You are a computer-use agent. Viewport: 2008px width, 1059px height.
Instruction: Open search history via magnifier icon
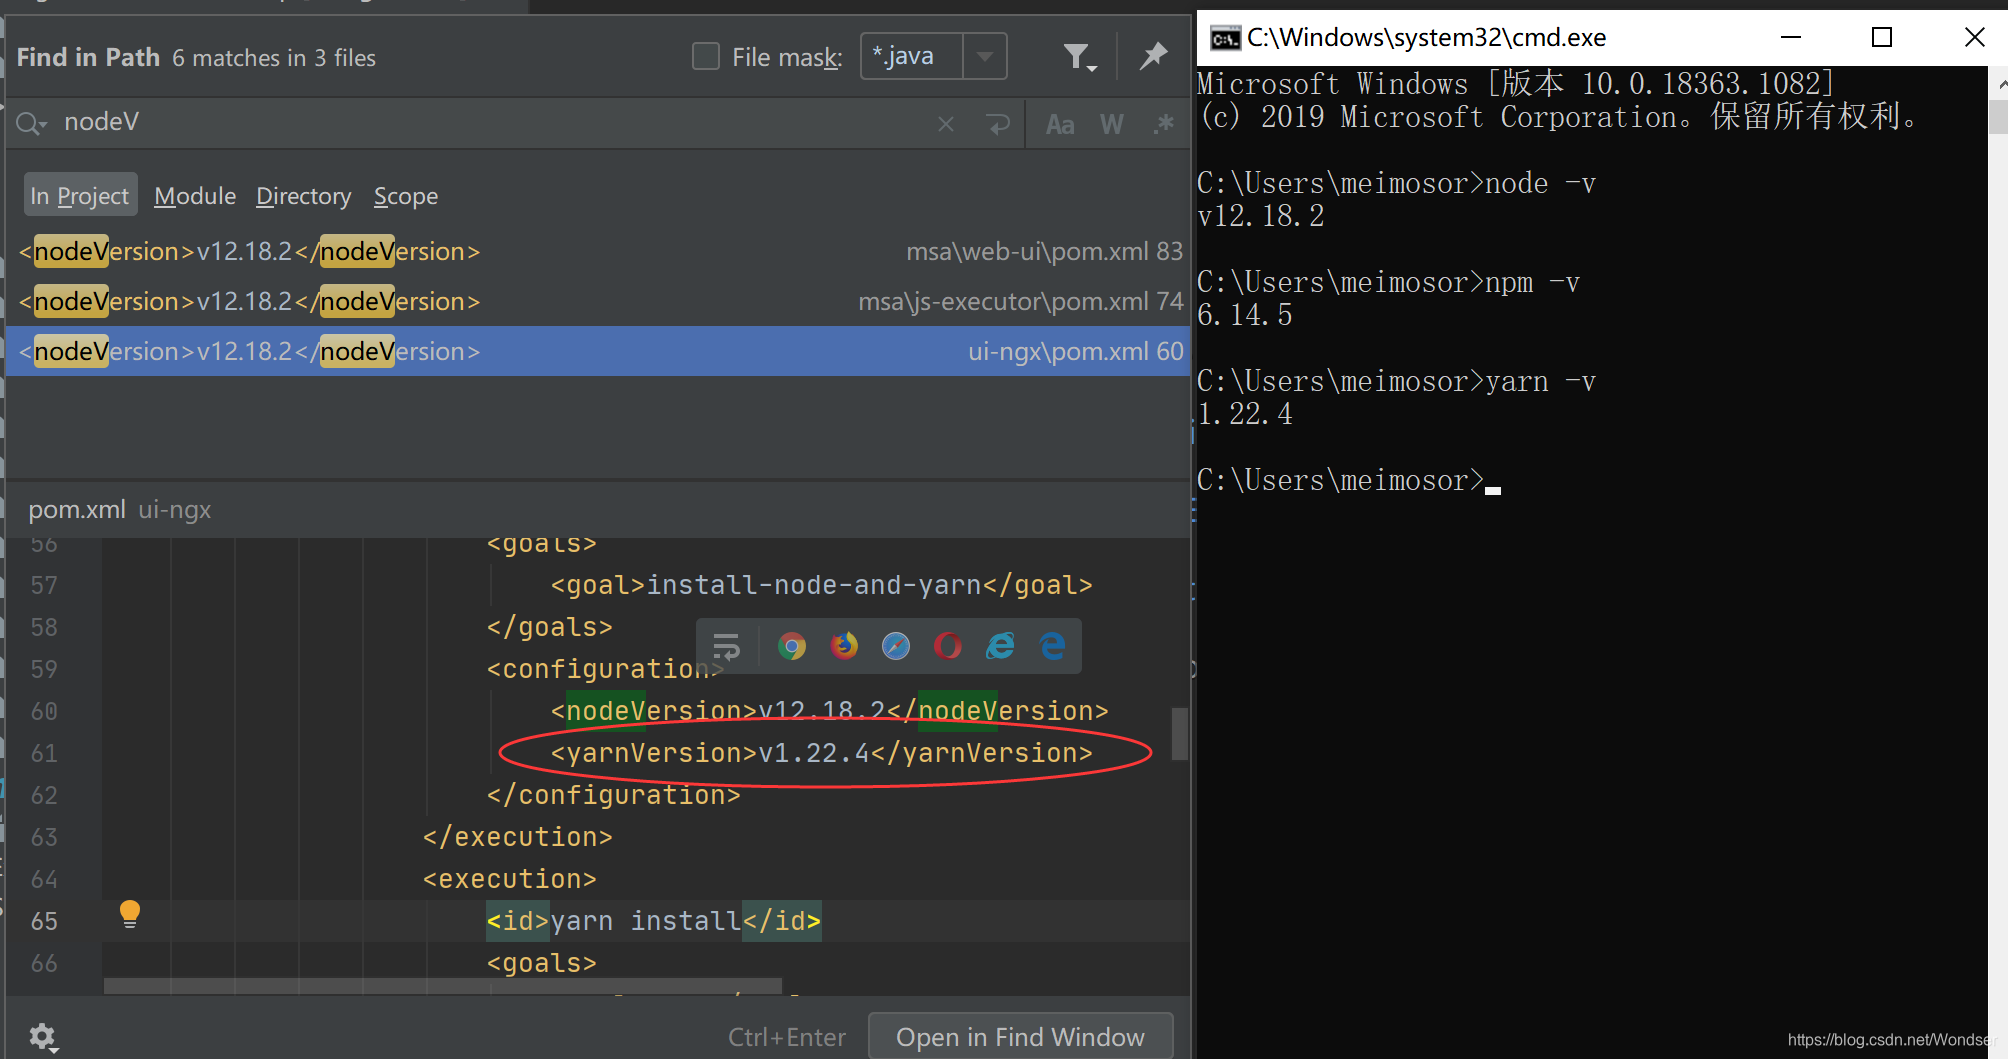[x=31, y=123]
